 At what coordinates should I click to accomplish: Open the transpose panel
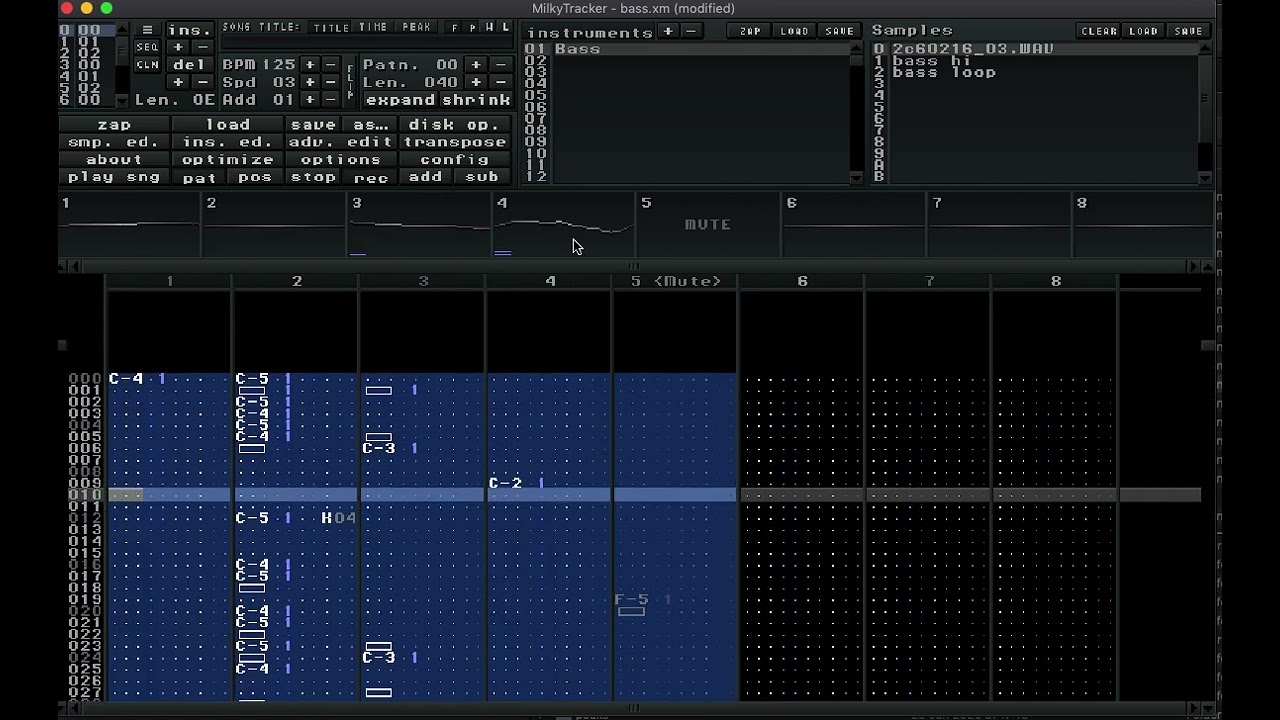point(455,142)
